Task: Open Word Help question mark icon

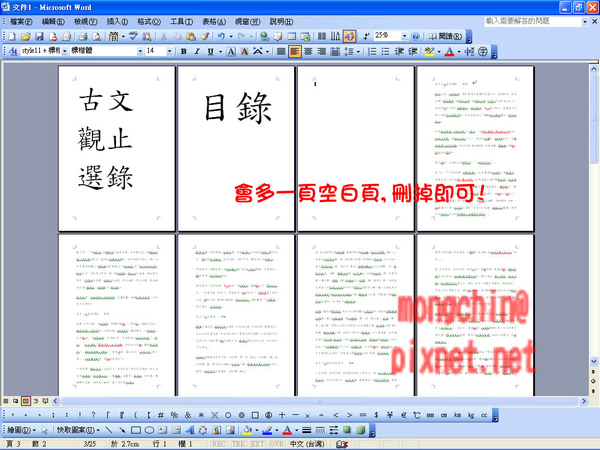Action: point(415,36)
